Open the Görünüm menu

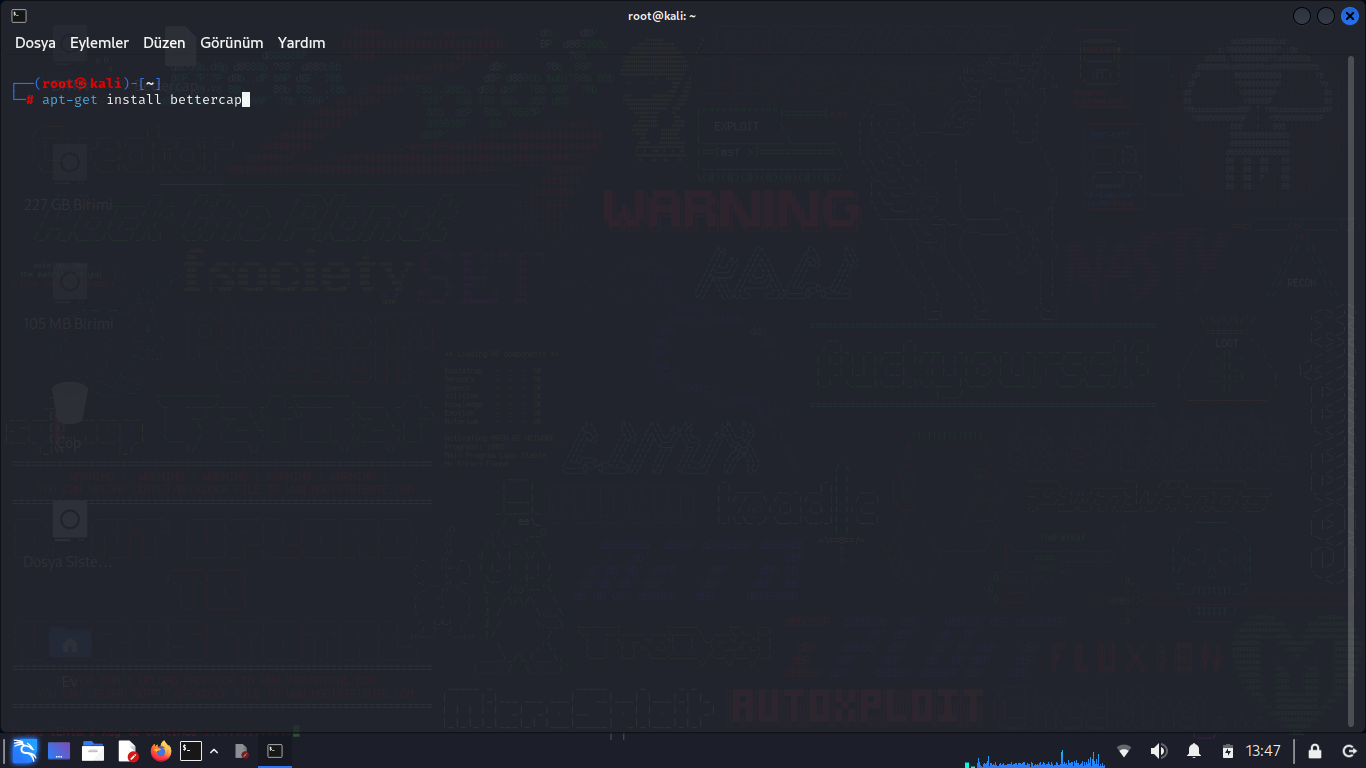[231, 43]
